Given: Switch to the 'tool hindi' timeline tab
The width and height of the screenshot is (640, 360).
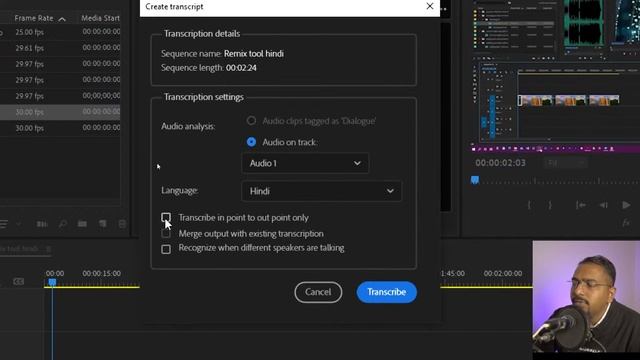Looking at the screenshot, I should (19, 249).
